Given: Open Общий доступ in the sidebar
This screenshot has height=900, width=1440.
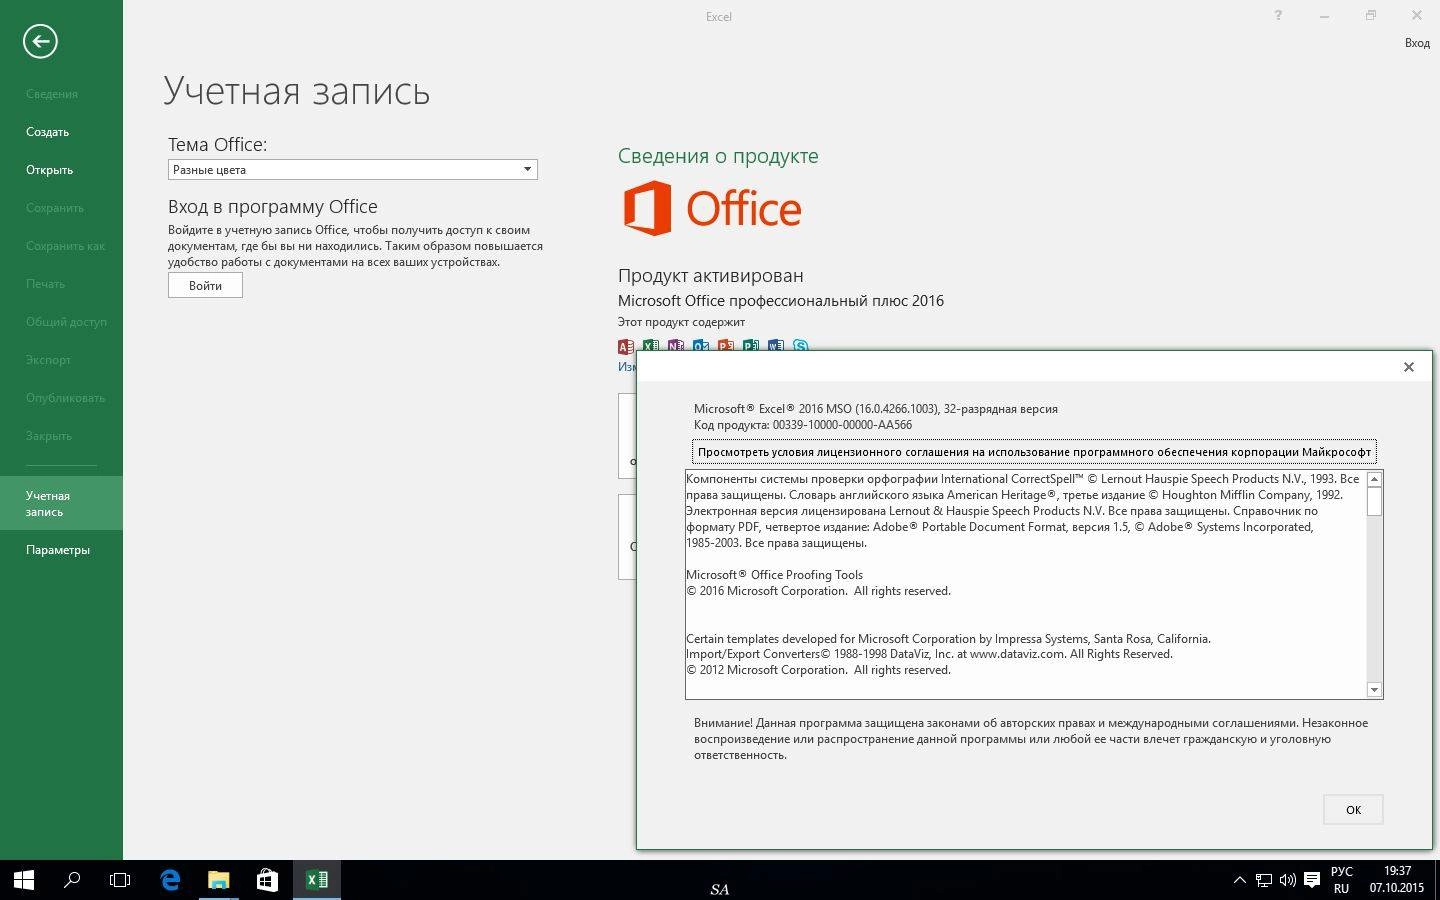Looking at the screenshot, I should click(66, 322).
